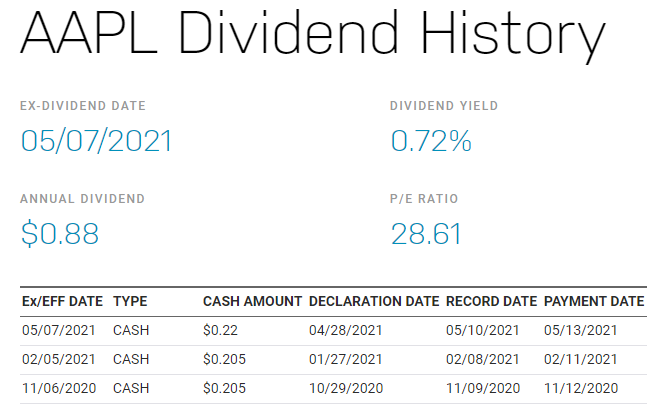This screenshot has width=672, height=405.
Task: Click the P/E RATIO label
Action: (x=424, y=199)
